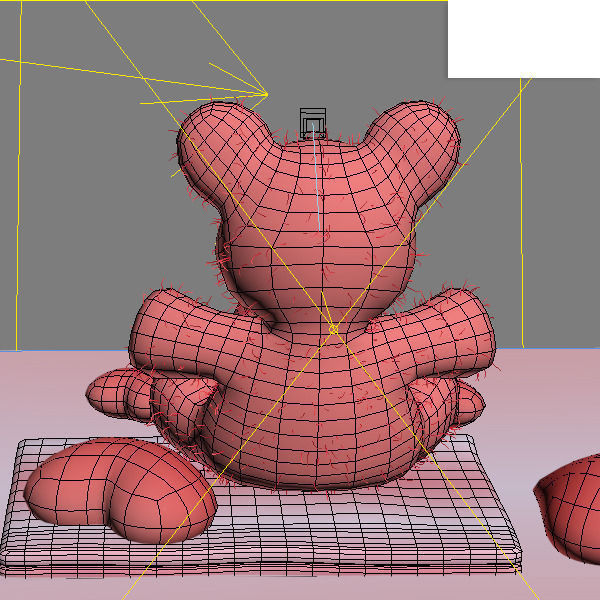The width and height of the screenshot is (600, 600).
Task: Select the partially visible heart object at right edge
Action: (568, 509)
